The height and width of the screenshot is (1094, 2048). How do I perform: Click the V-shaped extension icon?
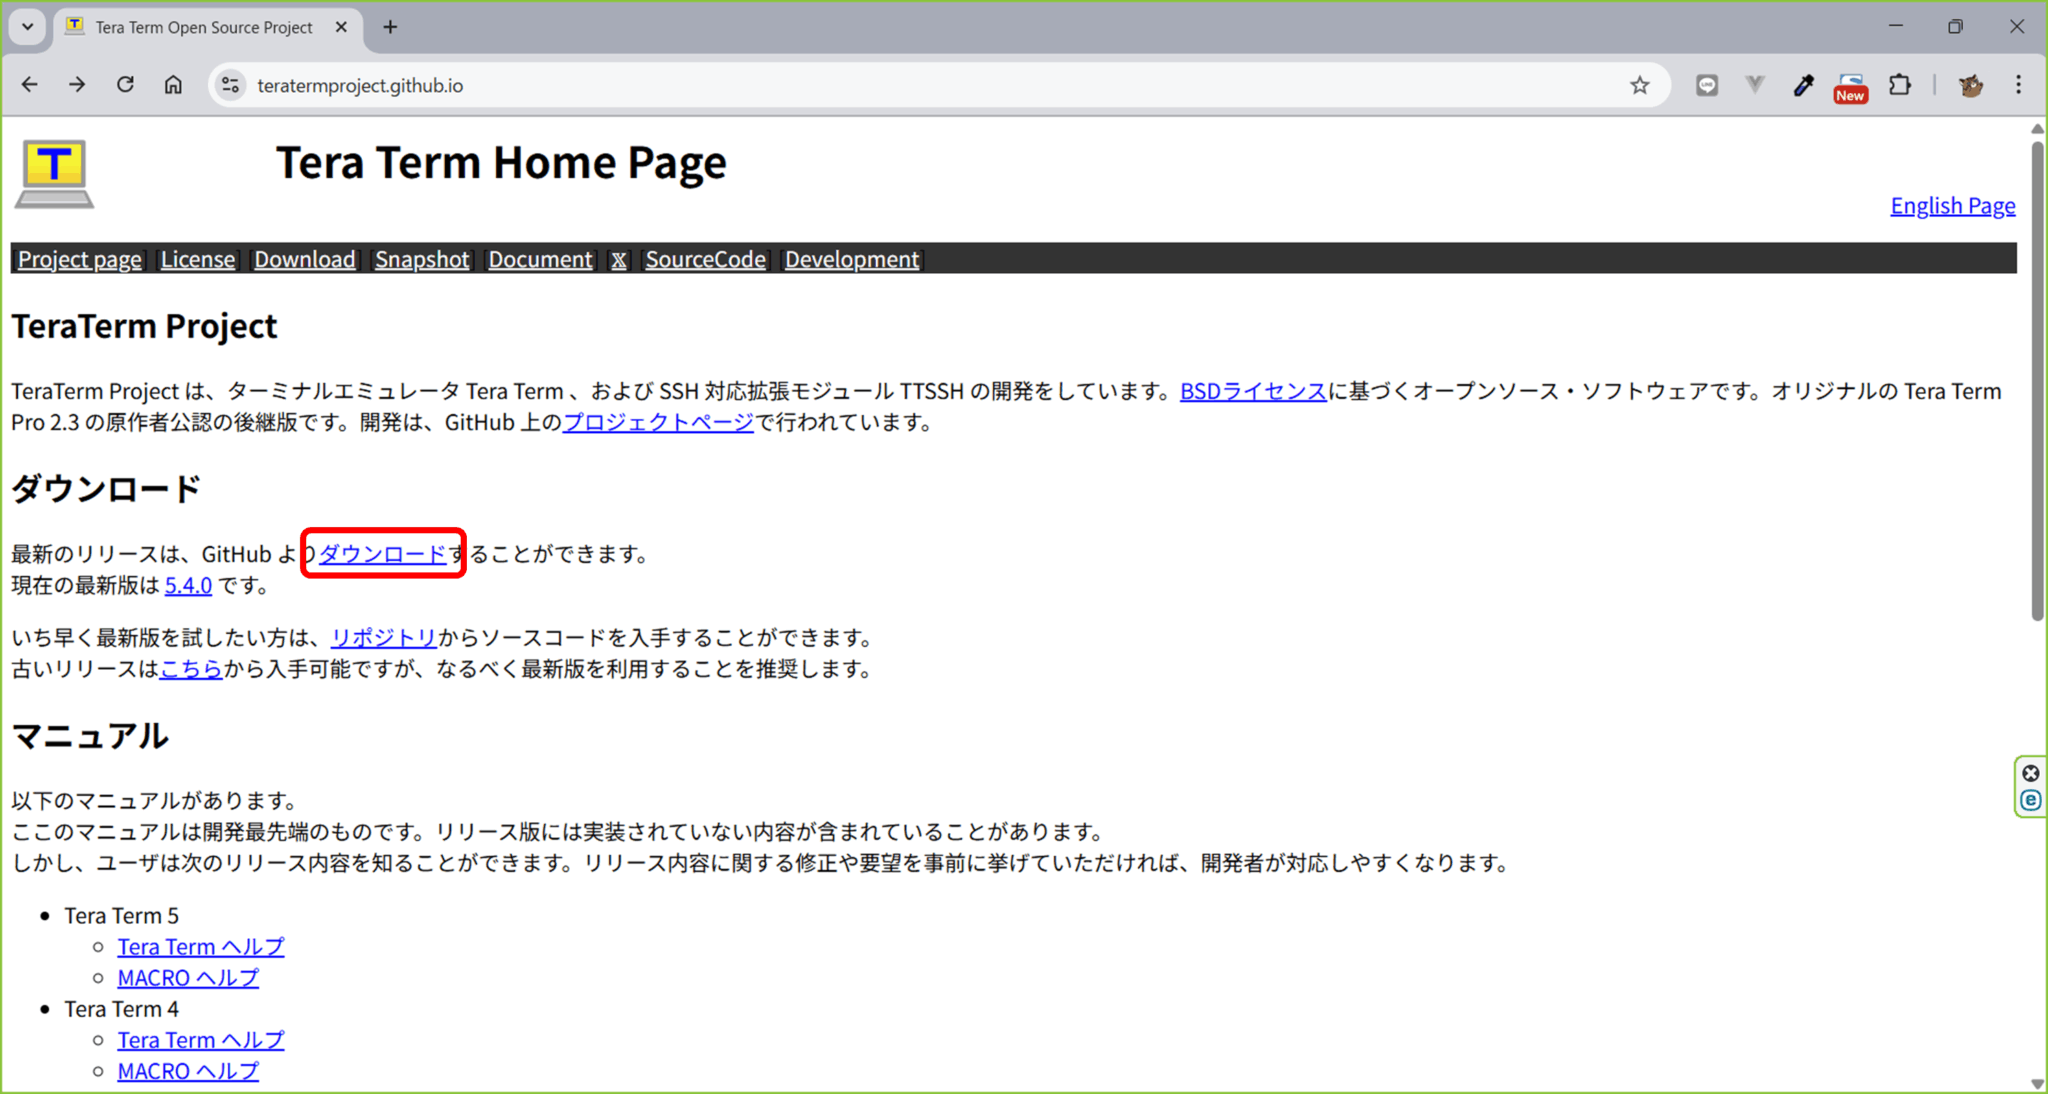[x=1755, y=85]
